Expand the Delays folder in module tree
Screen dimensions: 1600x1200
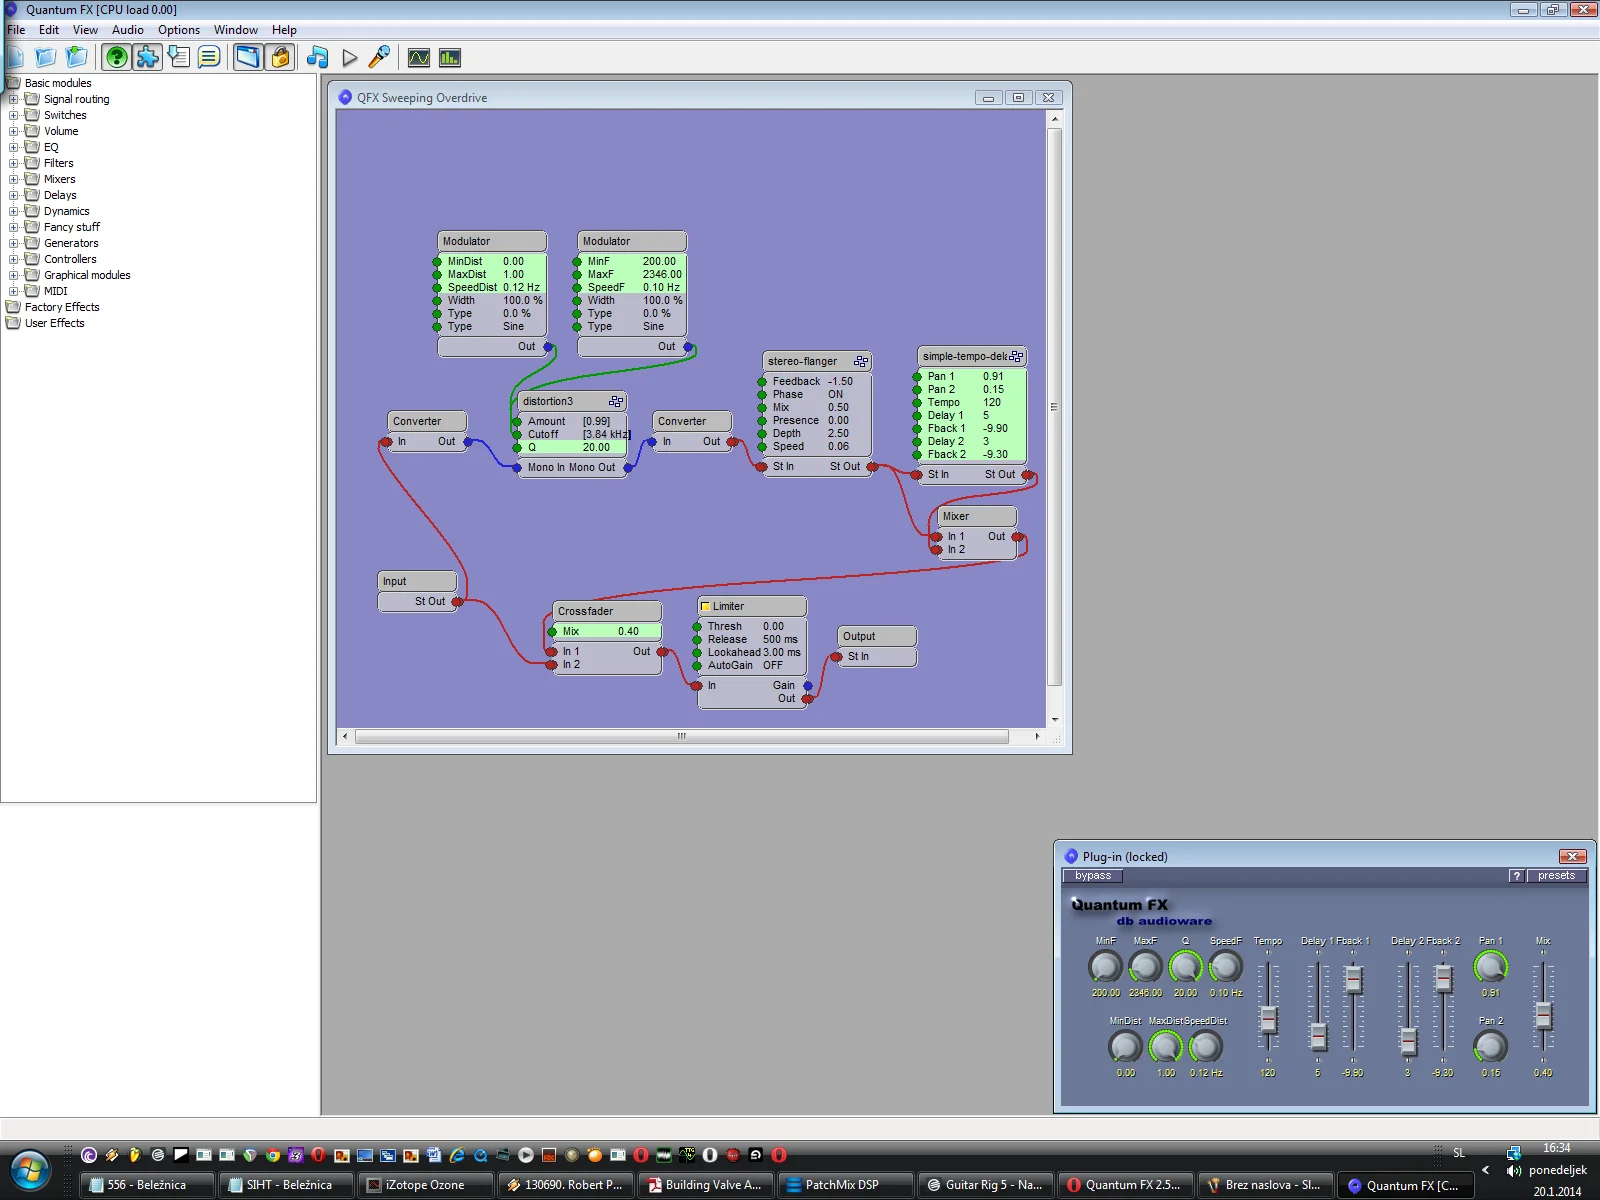tap(14, 195)
